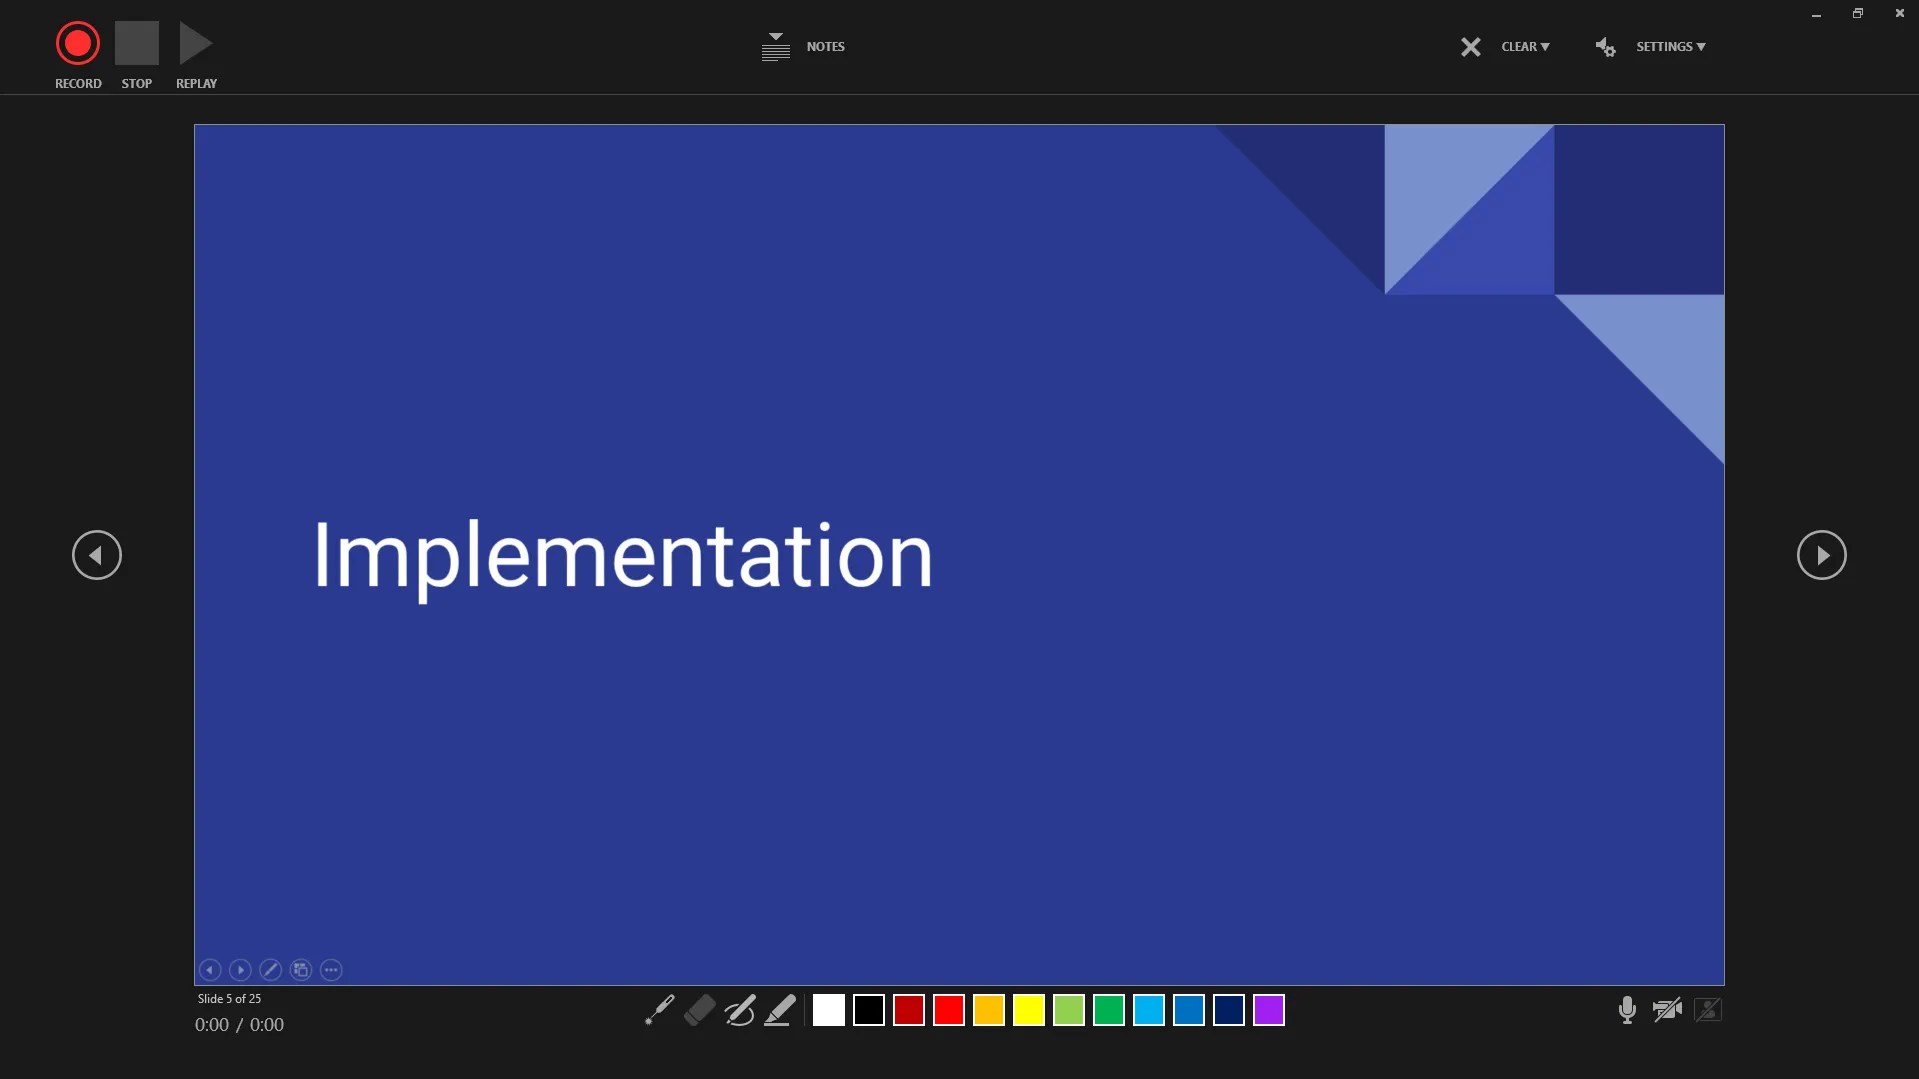Enable the camera for recording
Screen dimensions: 1919x1079
coord(1667,1010)
